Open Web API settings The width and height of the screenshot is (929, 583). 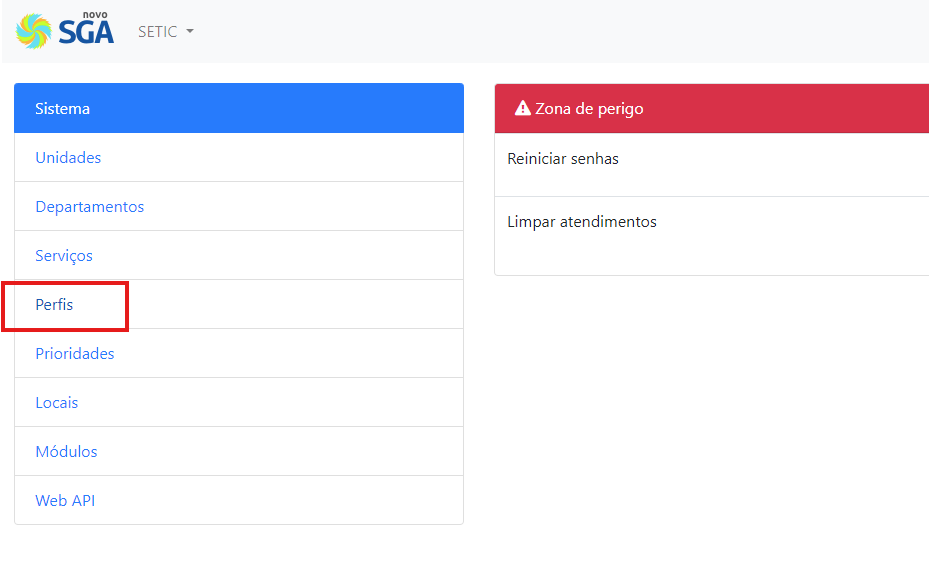coord(65,501)
